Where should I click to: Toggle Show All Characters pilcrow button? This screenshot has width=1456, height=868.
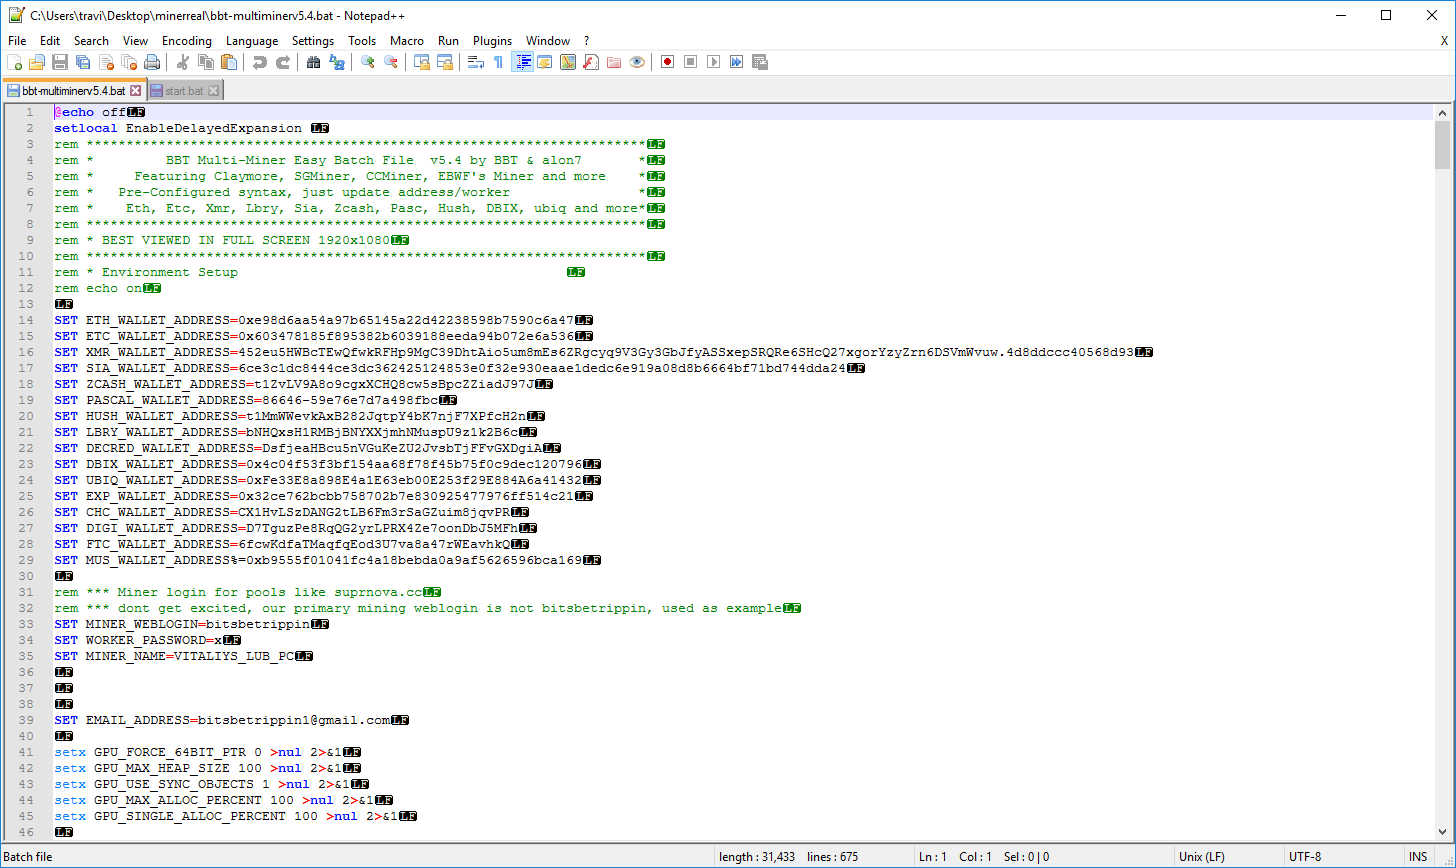(x=498, y=62)
